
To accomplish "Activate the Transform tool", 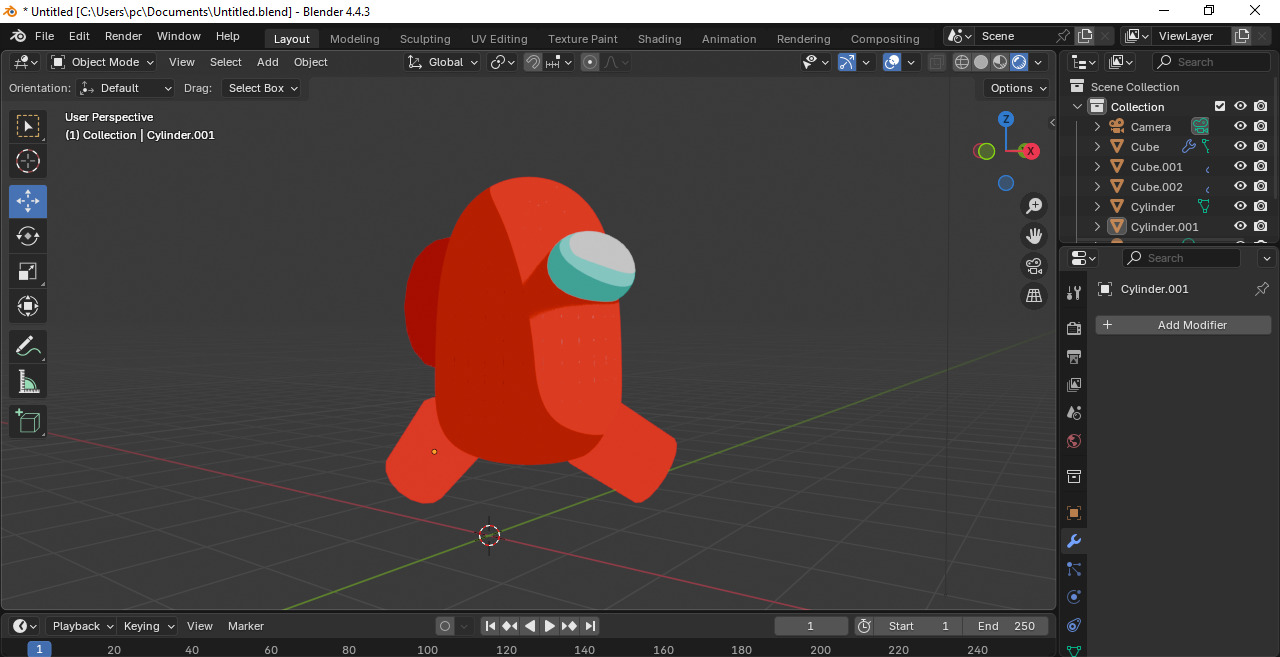I will point(28,306).
